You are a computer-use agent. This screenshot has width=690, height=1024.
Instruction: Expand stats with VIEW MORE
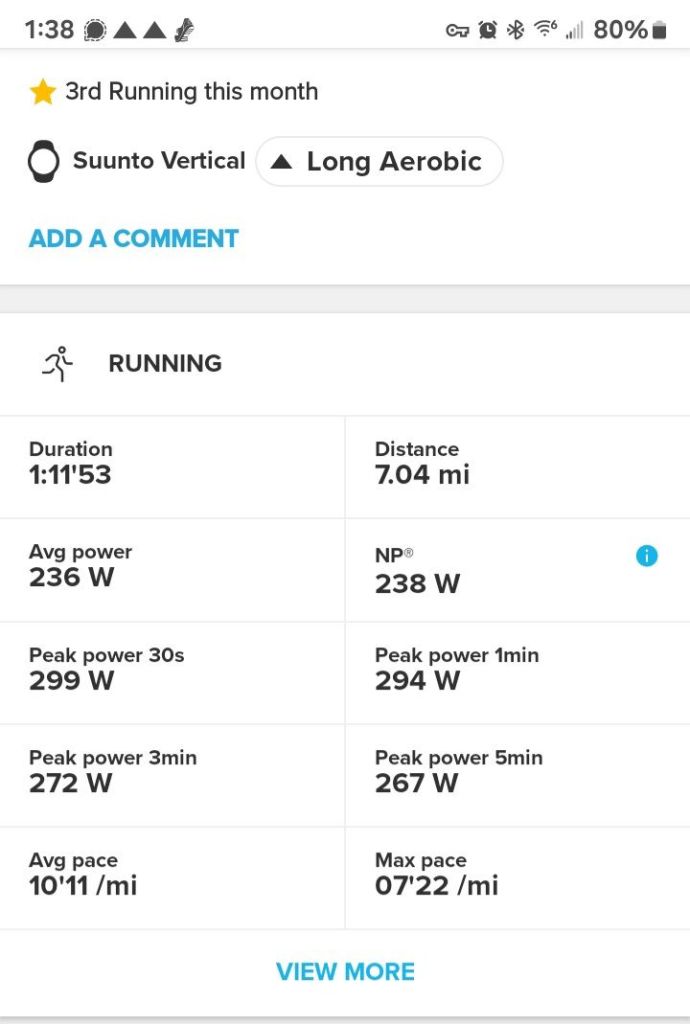(345, 971)
